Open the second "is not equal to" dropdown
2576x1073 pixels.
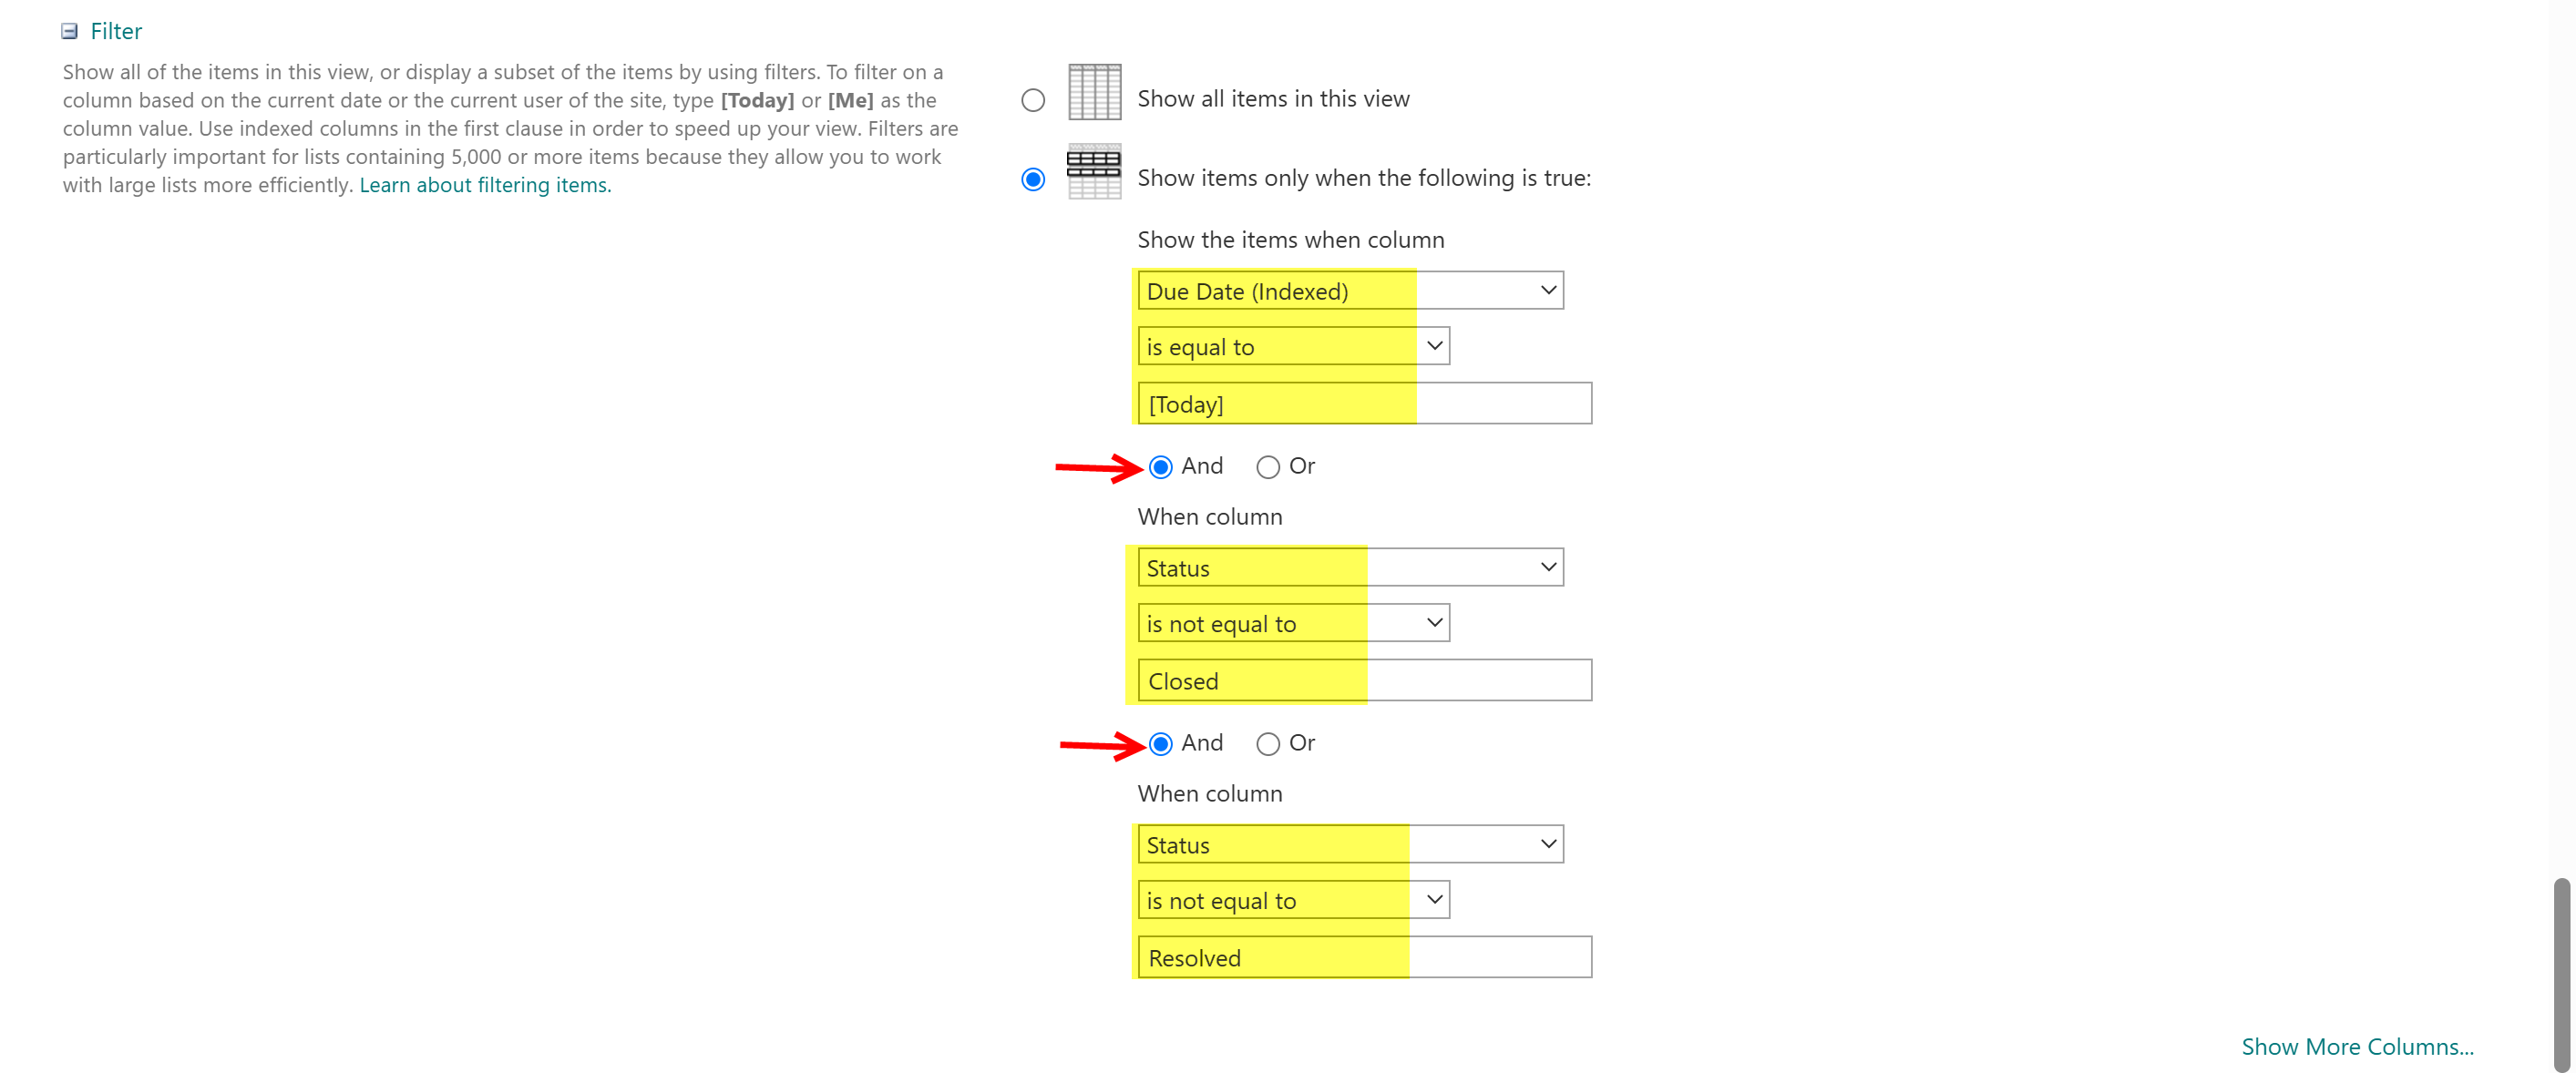(1432, 899)
